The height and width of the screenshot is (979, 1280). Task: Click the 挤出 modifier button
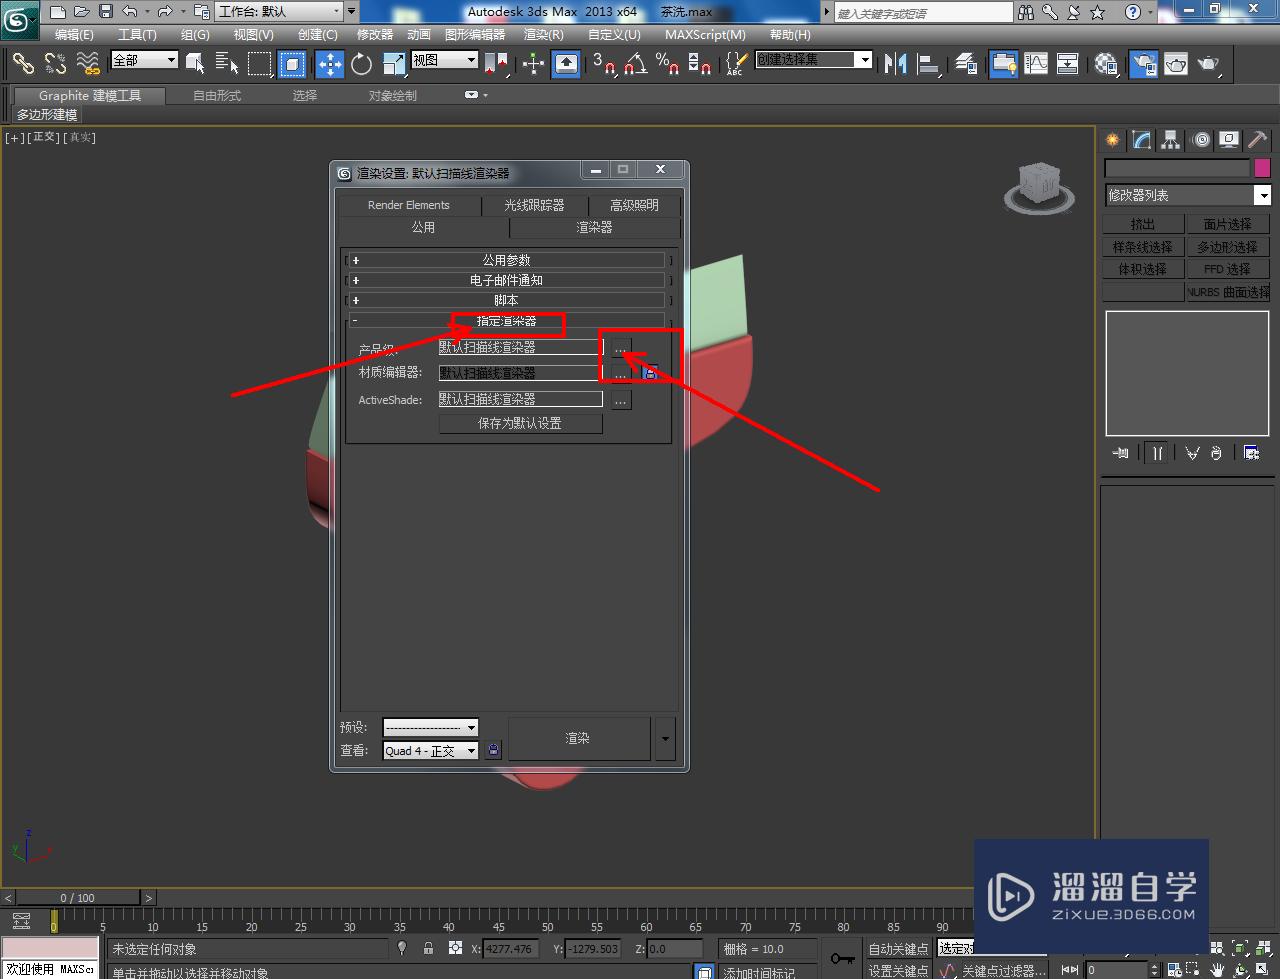pos(1143,224)
